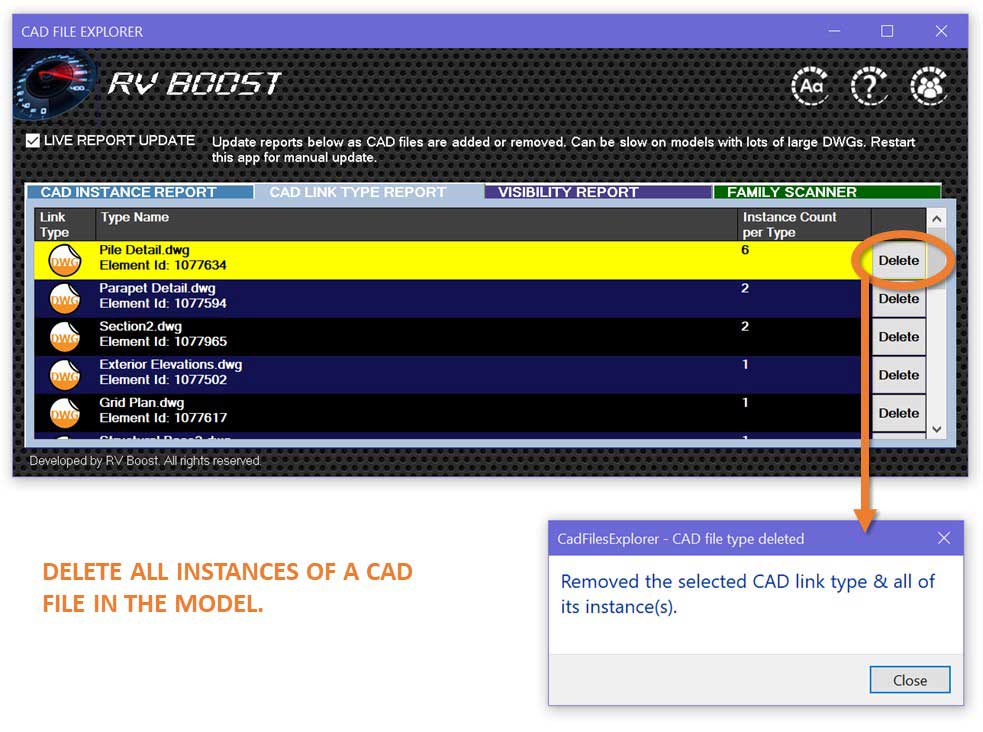This screenshot has width=983, height=732.
Task: Click the scrollbar down arrow in the report list
Action: pyautogui.click(x=937, y=429)
